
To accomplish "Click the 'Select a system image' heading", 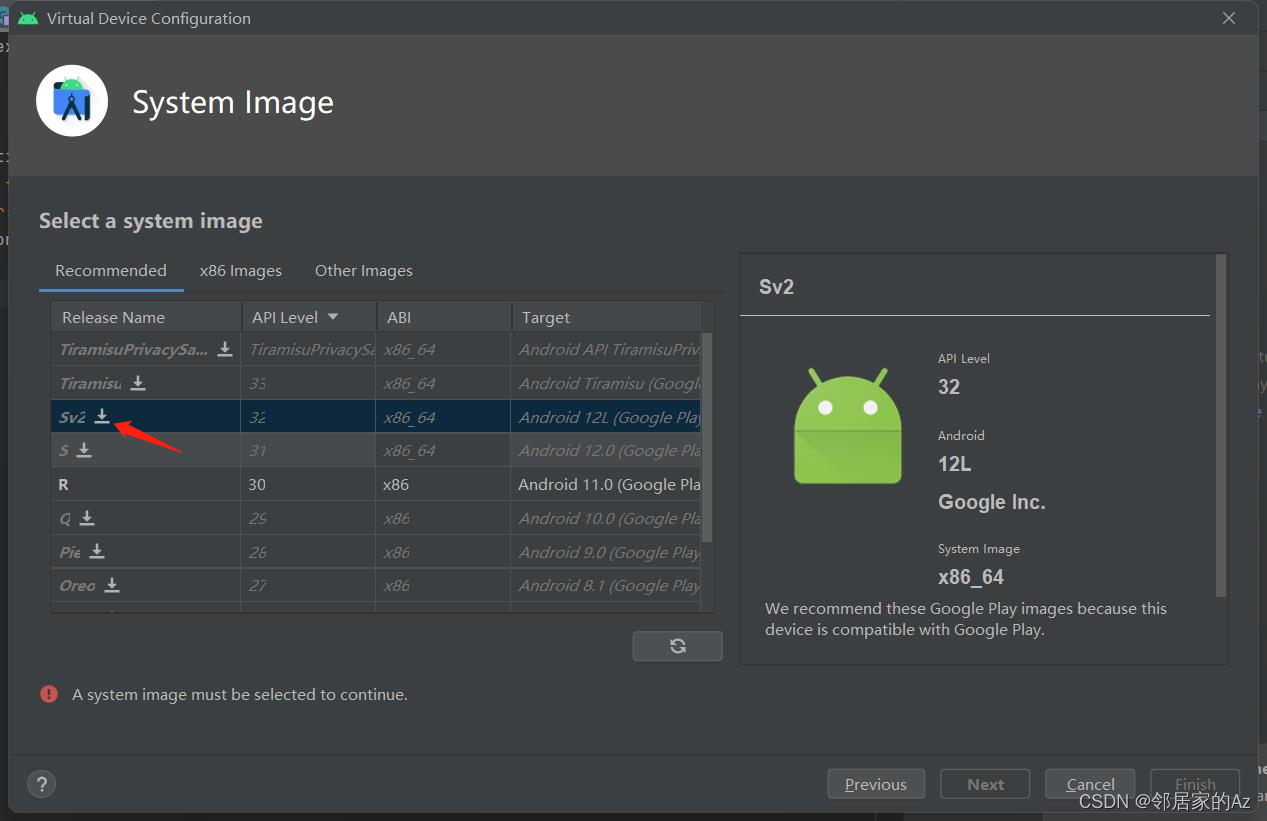I will pyautogui.click(x=151, y=221).
